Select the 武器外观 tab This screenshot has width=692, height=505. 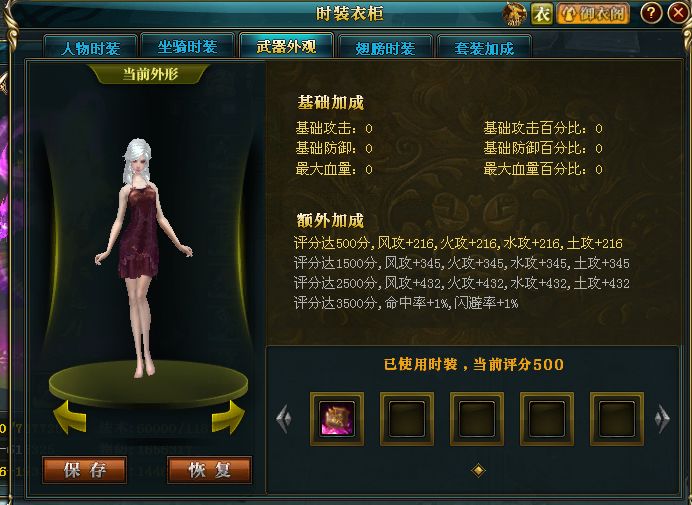pyautogui.click(x=286, y=45)
